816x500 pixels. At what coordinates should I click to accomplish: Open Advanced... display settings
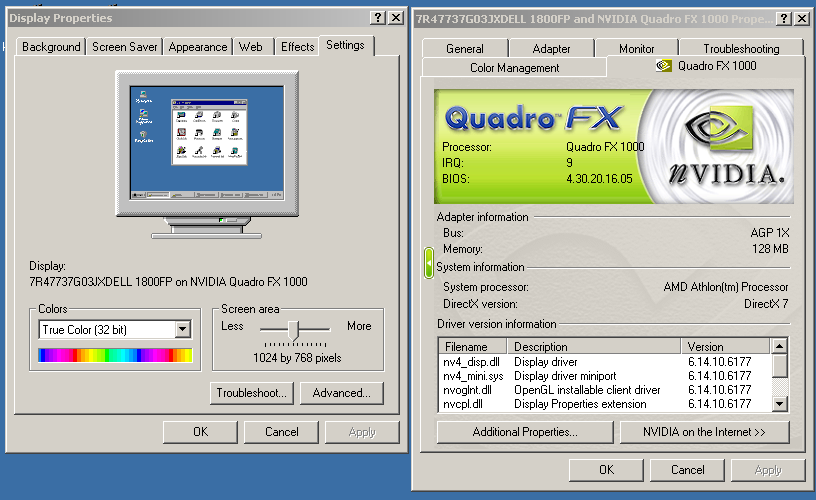coord(341,393)
